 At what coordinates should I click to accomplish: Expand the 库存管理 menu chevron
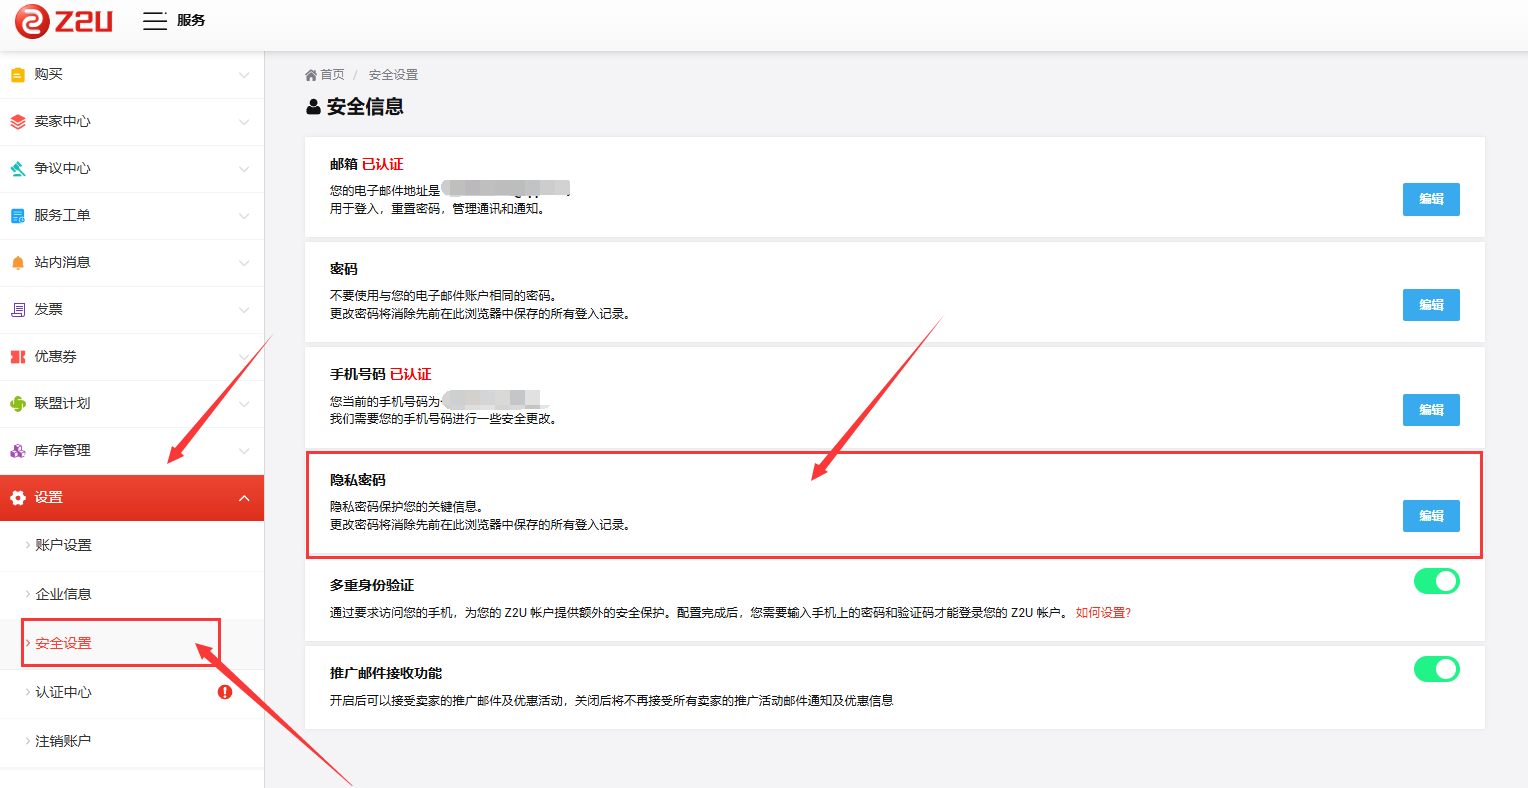[244, 451]
